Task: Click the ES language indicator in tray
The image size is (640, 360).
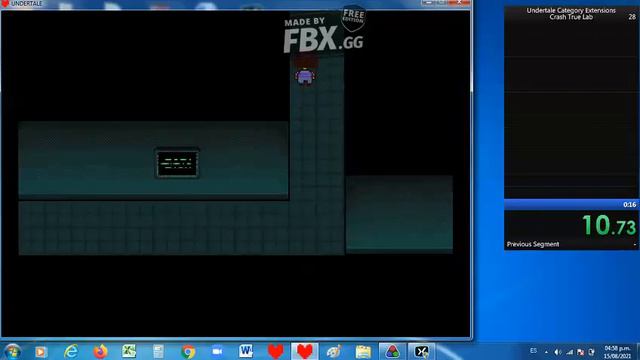Action: point(533,351)
